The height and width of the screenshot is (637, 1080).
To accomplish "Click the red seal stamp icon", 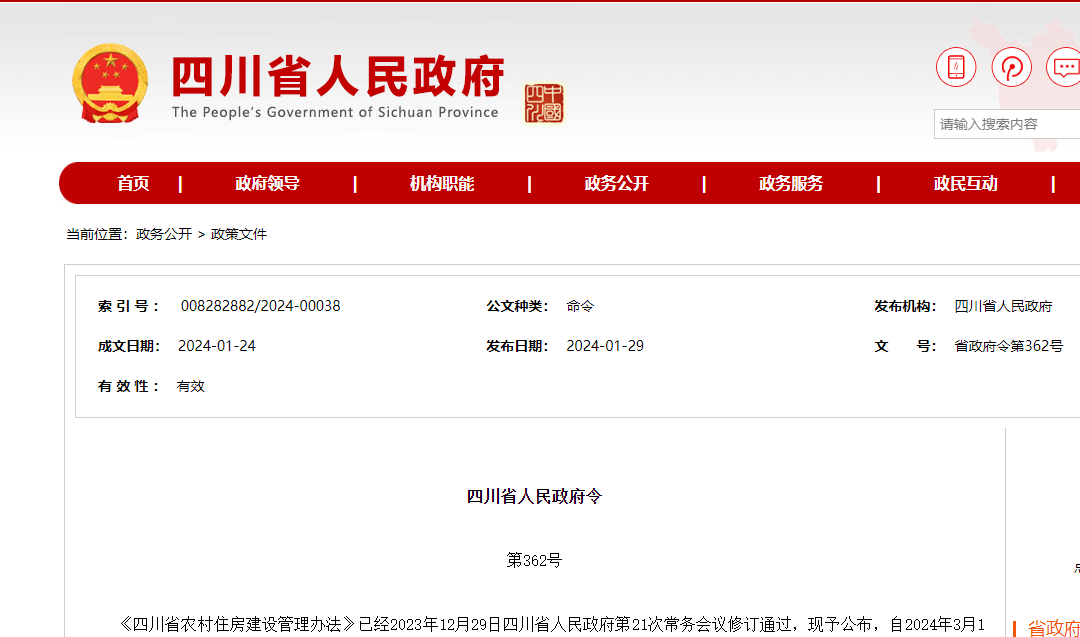I will (544, 104).
